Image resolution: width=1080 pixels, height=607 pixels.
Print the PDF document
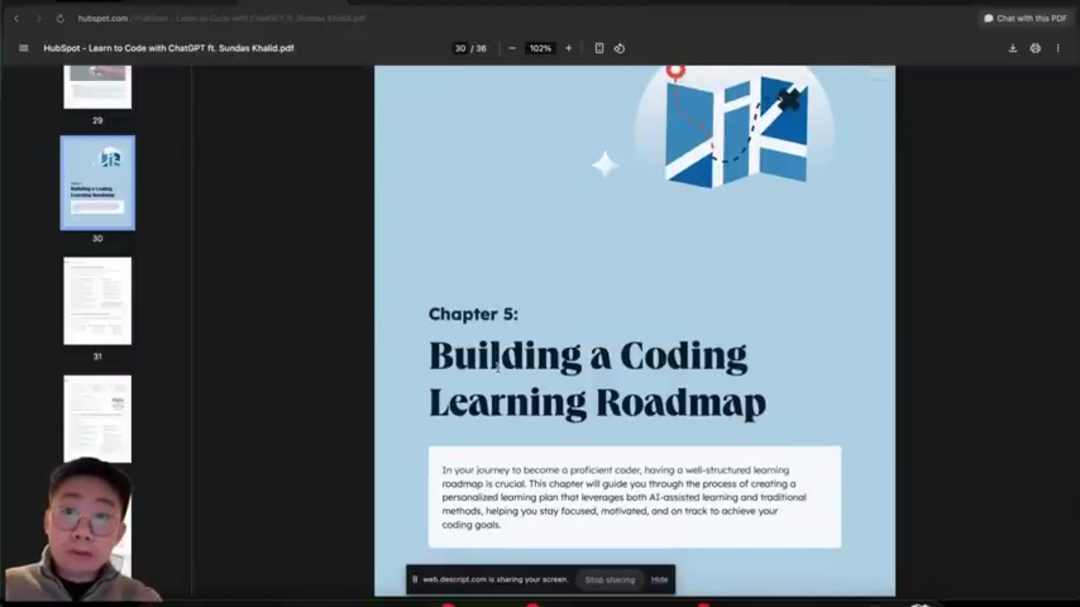pos(1035,48)
